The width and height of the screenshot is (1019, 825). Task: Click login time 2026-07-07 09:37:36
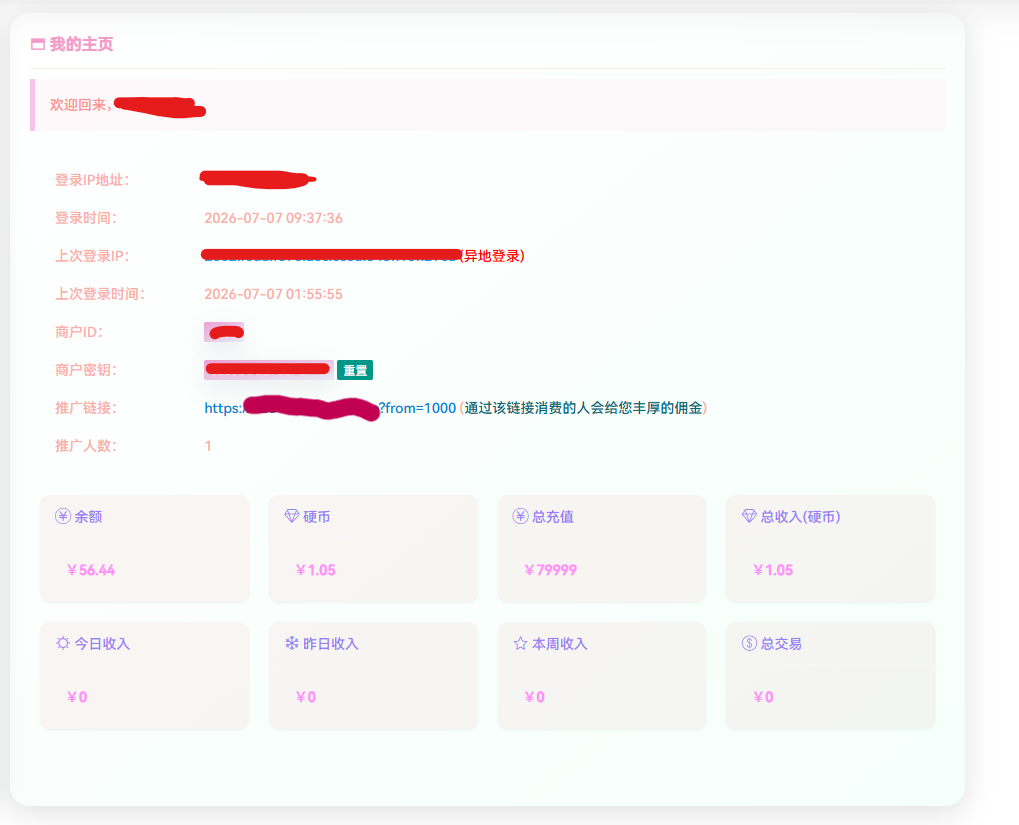[273, 218]
